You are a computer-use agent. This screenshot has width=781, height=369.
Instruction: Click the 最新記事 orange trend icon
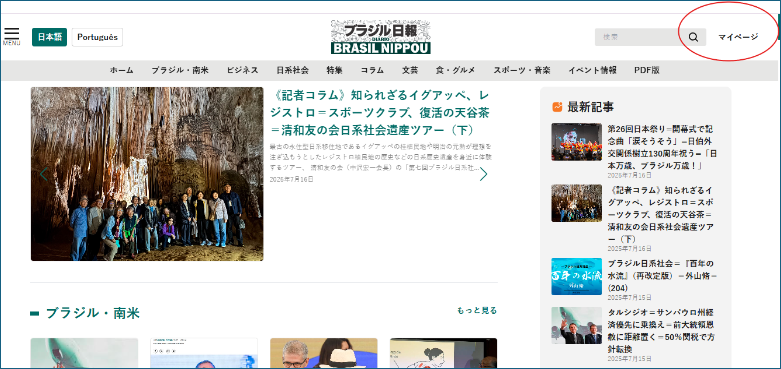pos(557,107)
